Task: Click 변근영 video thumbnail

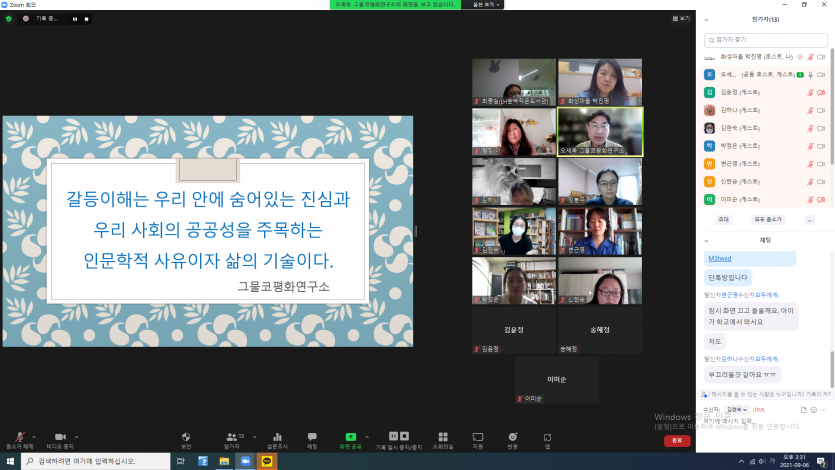Action: [x=600, y=231]
